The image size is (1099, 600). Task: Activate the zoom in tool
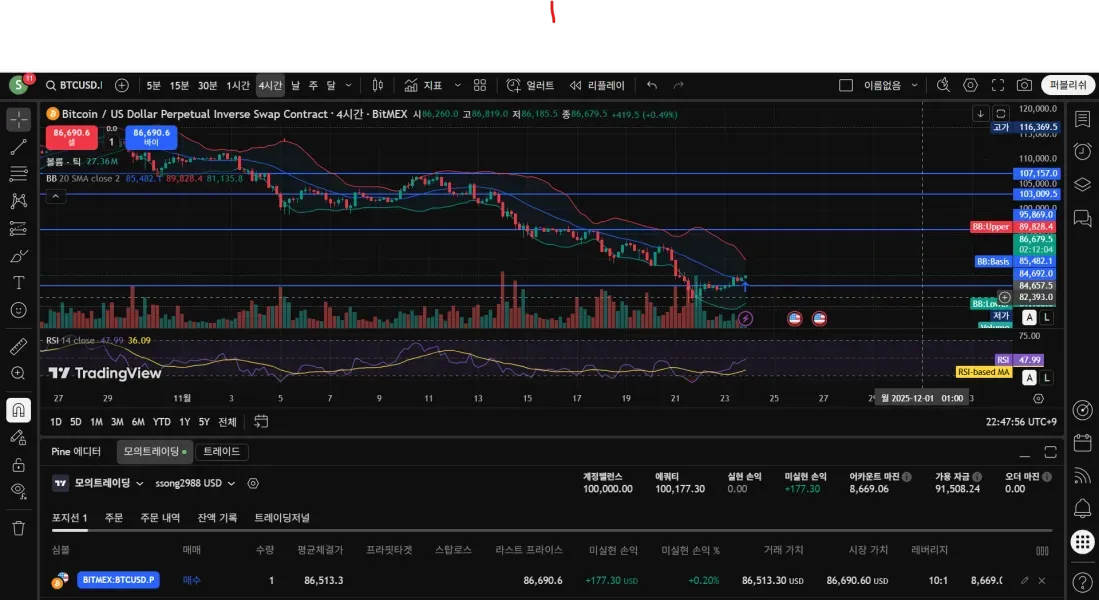pyautogui.click(x=19, y=374)
